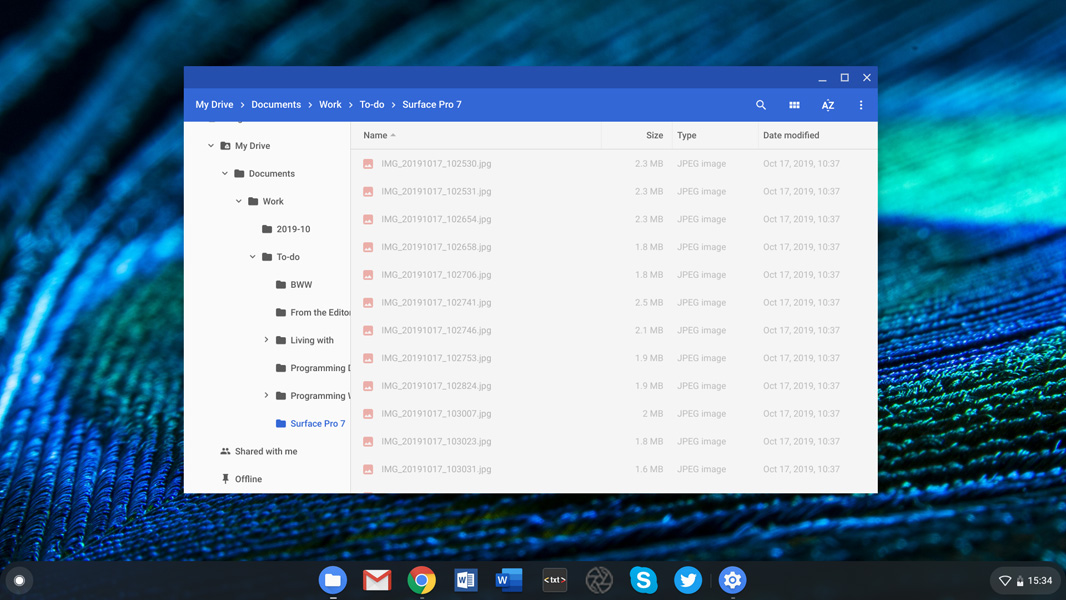Expand the Living with folder
Image resolution: width=1066 pixels, height=600 pixels.
tap(267, 340)
